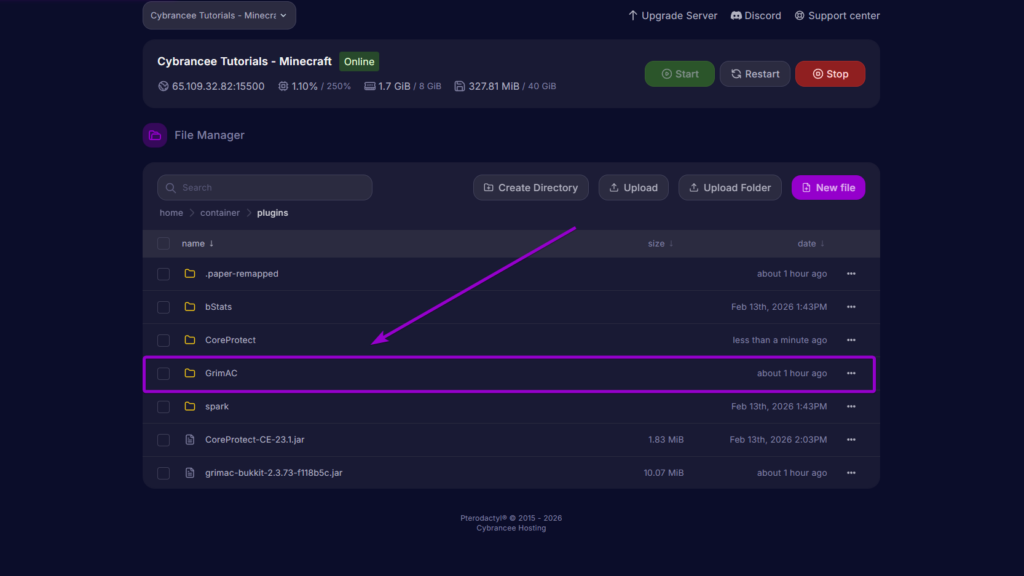
Task: Click the disk icon beside 327.81 MiB
Action: pos(458,86)
